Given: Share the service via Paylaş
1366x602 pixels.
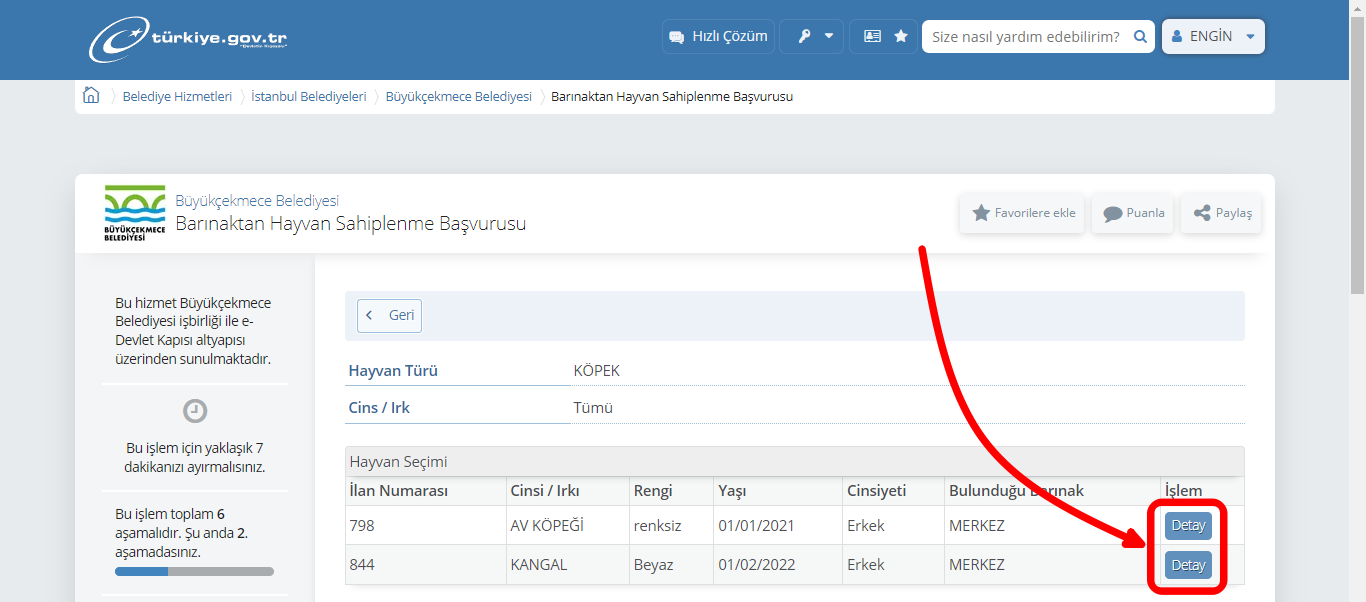Looking at the screenshot, I should (1220, 213).
